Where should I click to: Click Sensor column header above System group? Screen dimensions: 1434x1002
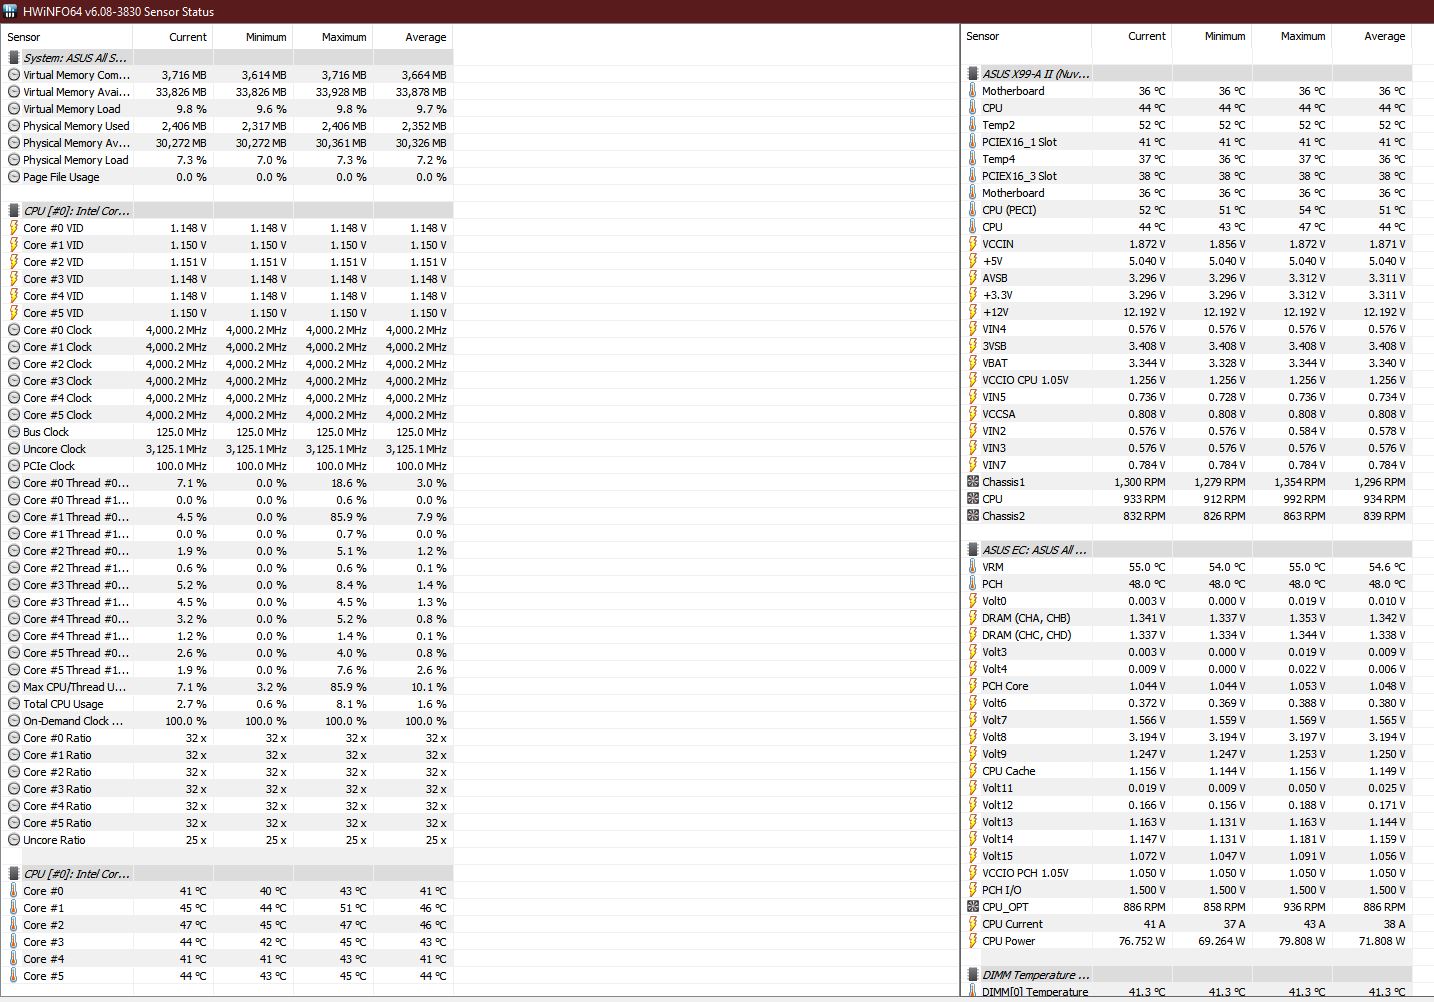tap(68, 37)
